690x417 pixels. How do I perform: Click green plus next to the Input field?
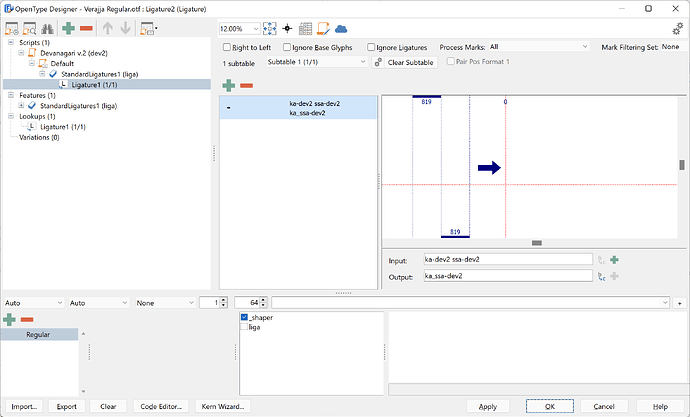click(615, 260)
